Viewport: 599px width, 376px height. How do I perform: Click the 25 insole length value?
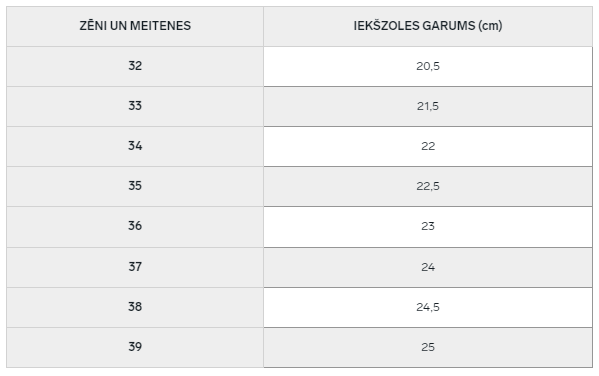click(428, 347)
